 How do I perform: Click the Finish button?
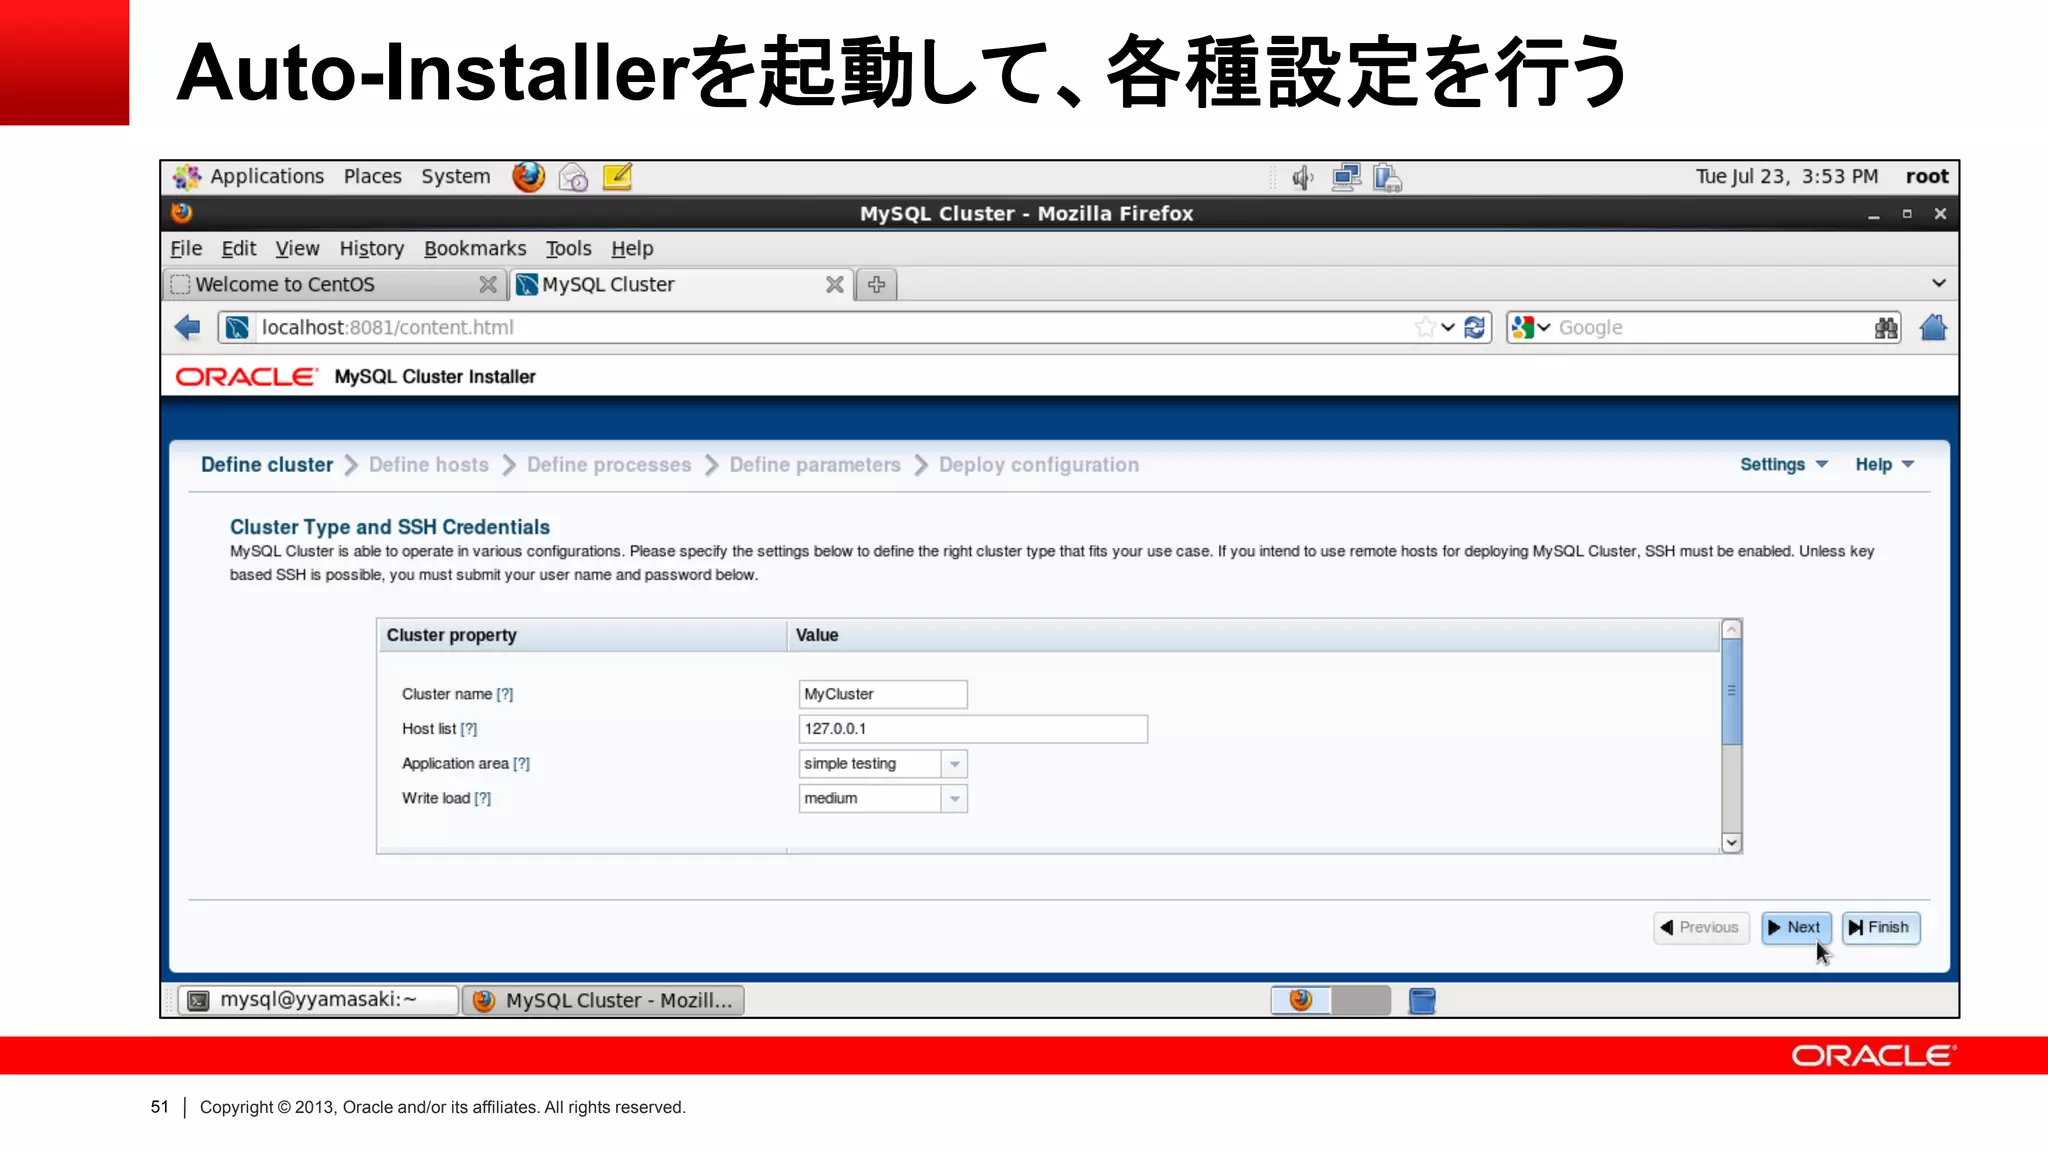[1881, 927]
